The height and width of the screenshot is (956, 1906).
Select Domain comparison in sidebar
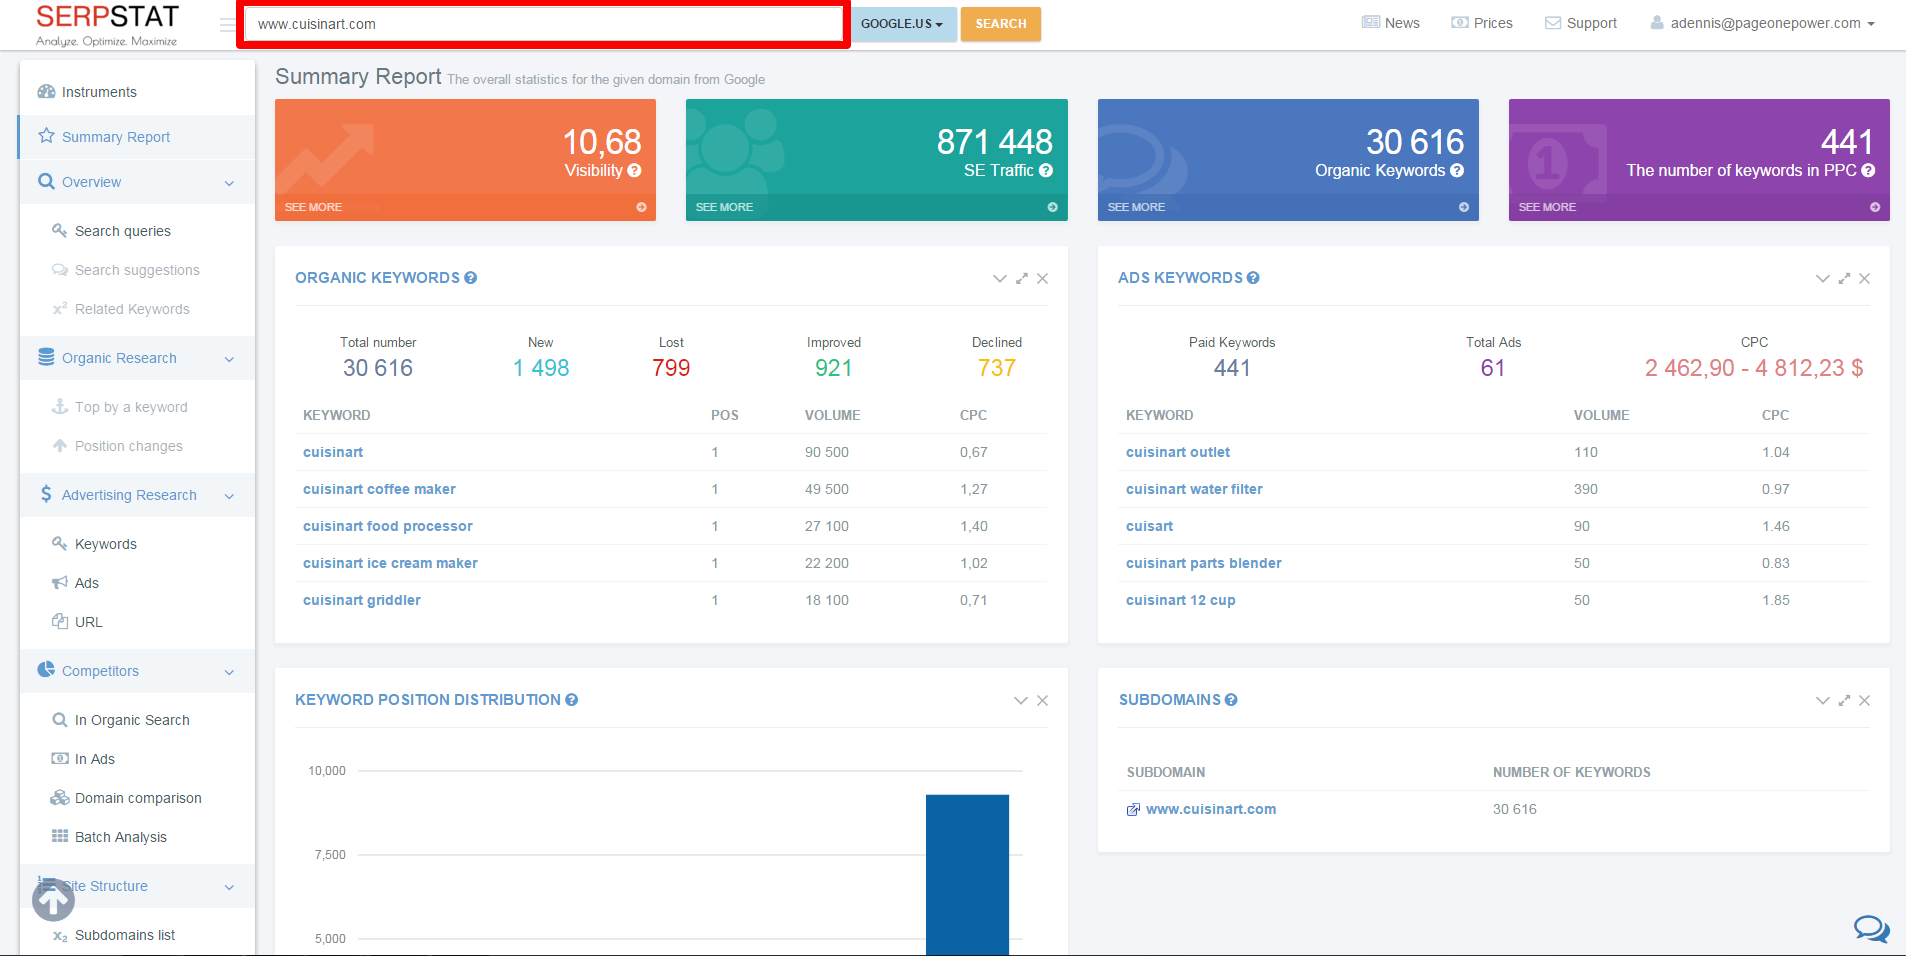click(x=138, y=798)
